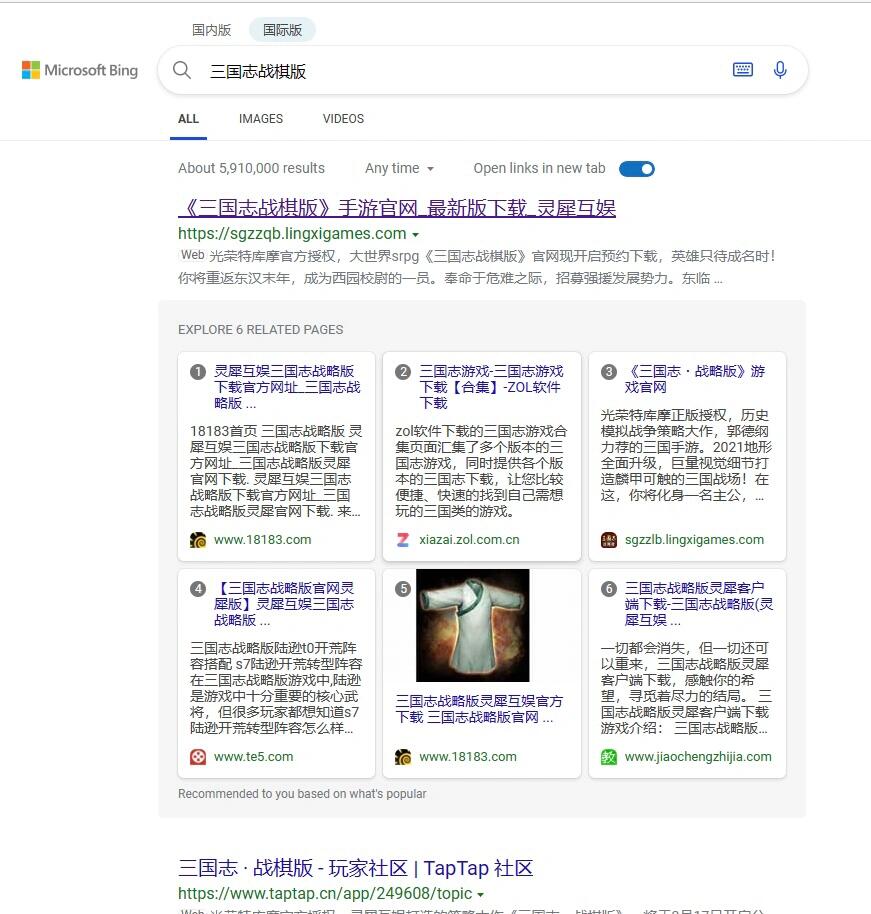Open card 3 《三国志·战略版》游戏官网 link

point(695,379)
